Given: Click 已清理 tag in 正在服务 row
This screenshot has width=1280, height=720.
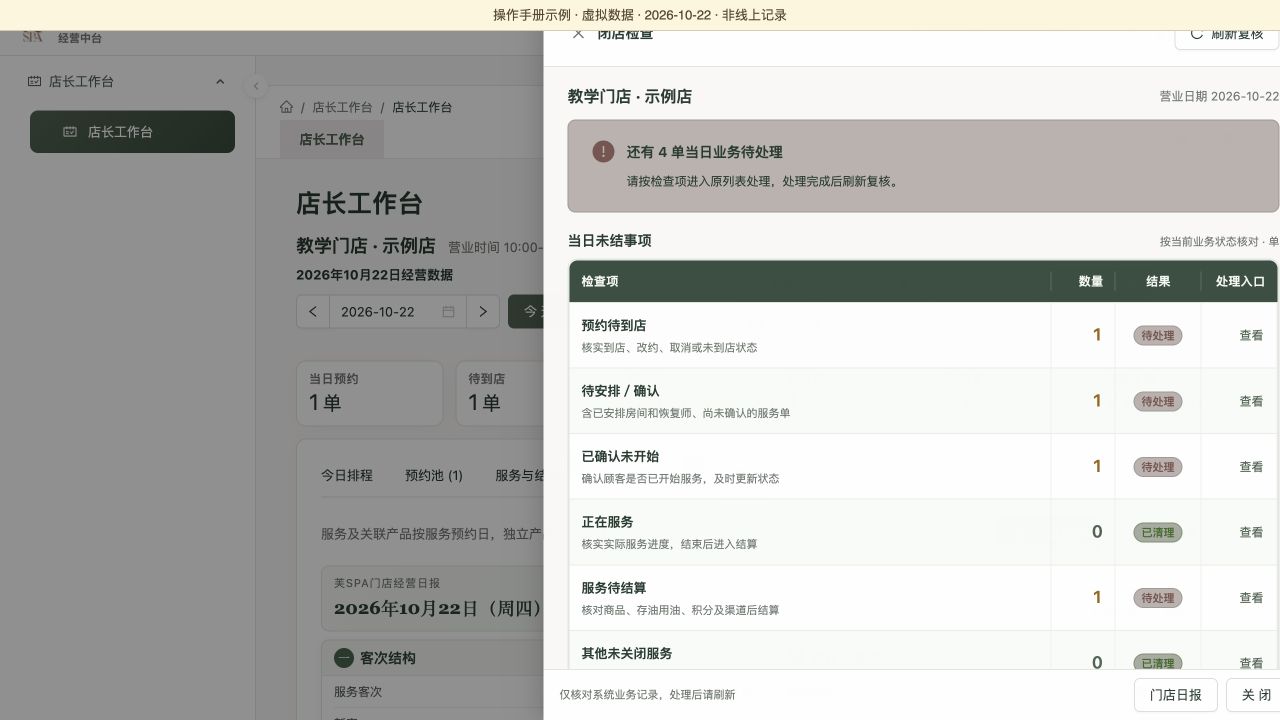Looking at the screenshot, I should [x=1158, y=533].
